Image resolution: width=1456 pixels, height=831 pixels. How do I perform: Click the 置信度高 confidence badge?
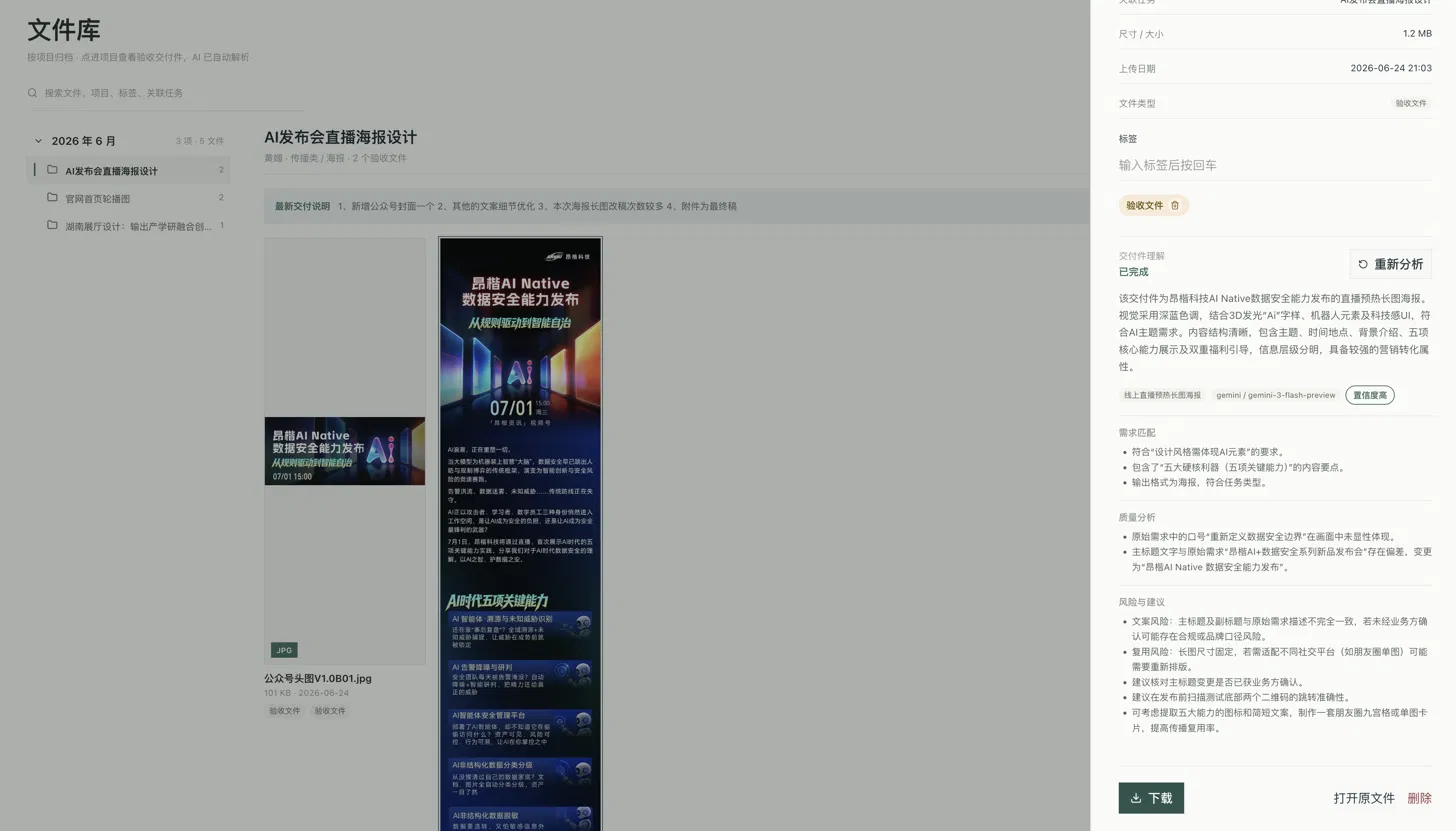1370,395
